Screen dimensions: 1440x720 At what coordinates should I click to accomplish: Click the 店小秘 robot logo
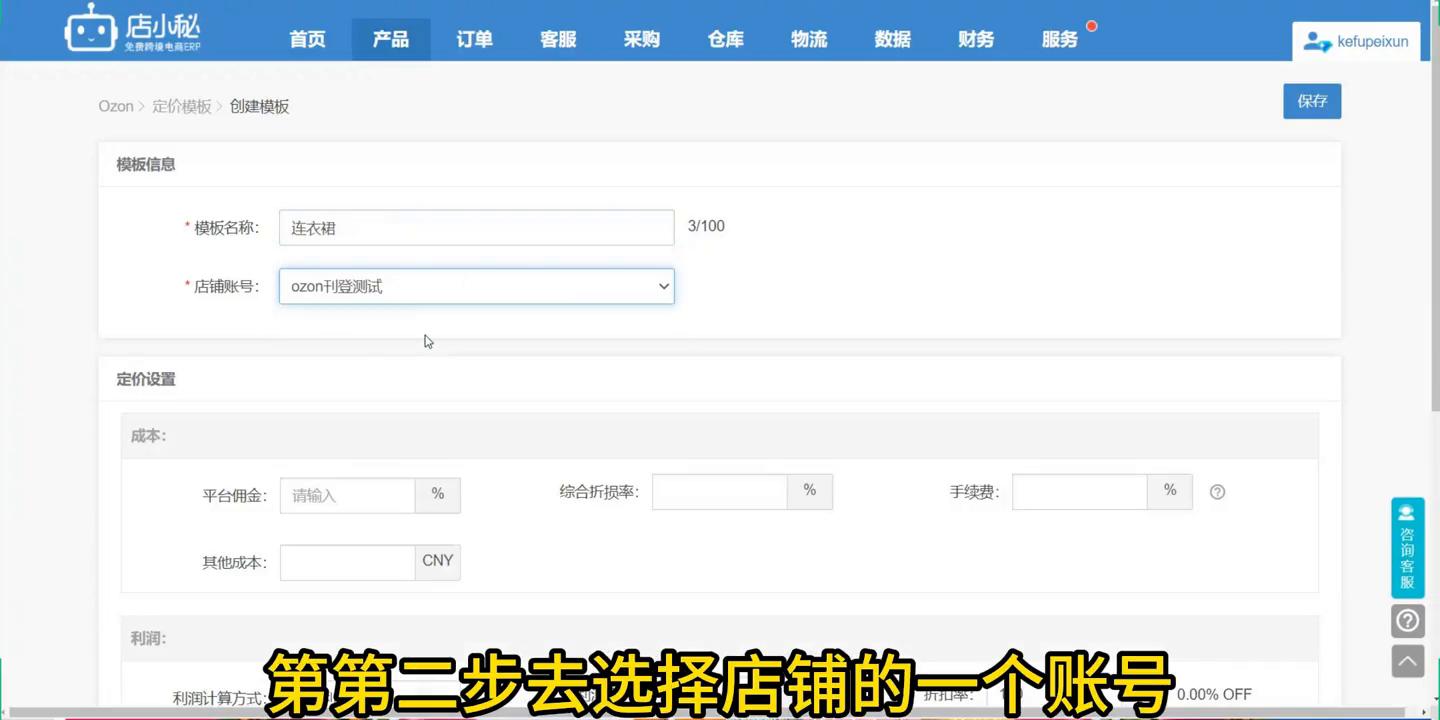click(91, 30)
